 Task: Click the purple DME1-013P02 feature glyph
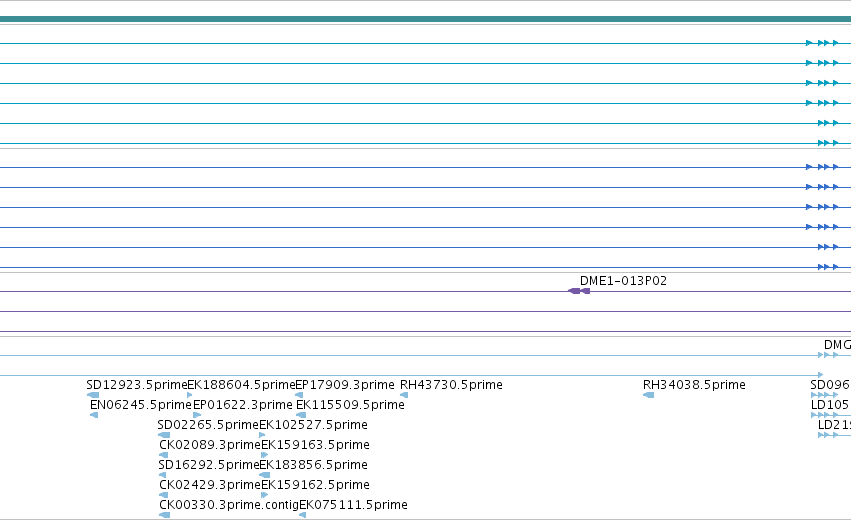[579, 291]
